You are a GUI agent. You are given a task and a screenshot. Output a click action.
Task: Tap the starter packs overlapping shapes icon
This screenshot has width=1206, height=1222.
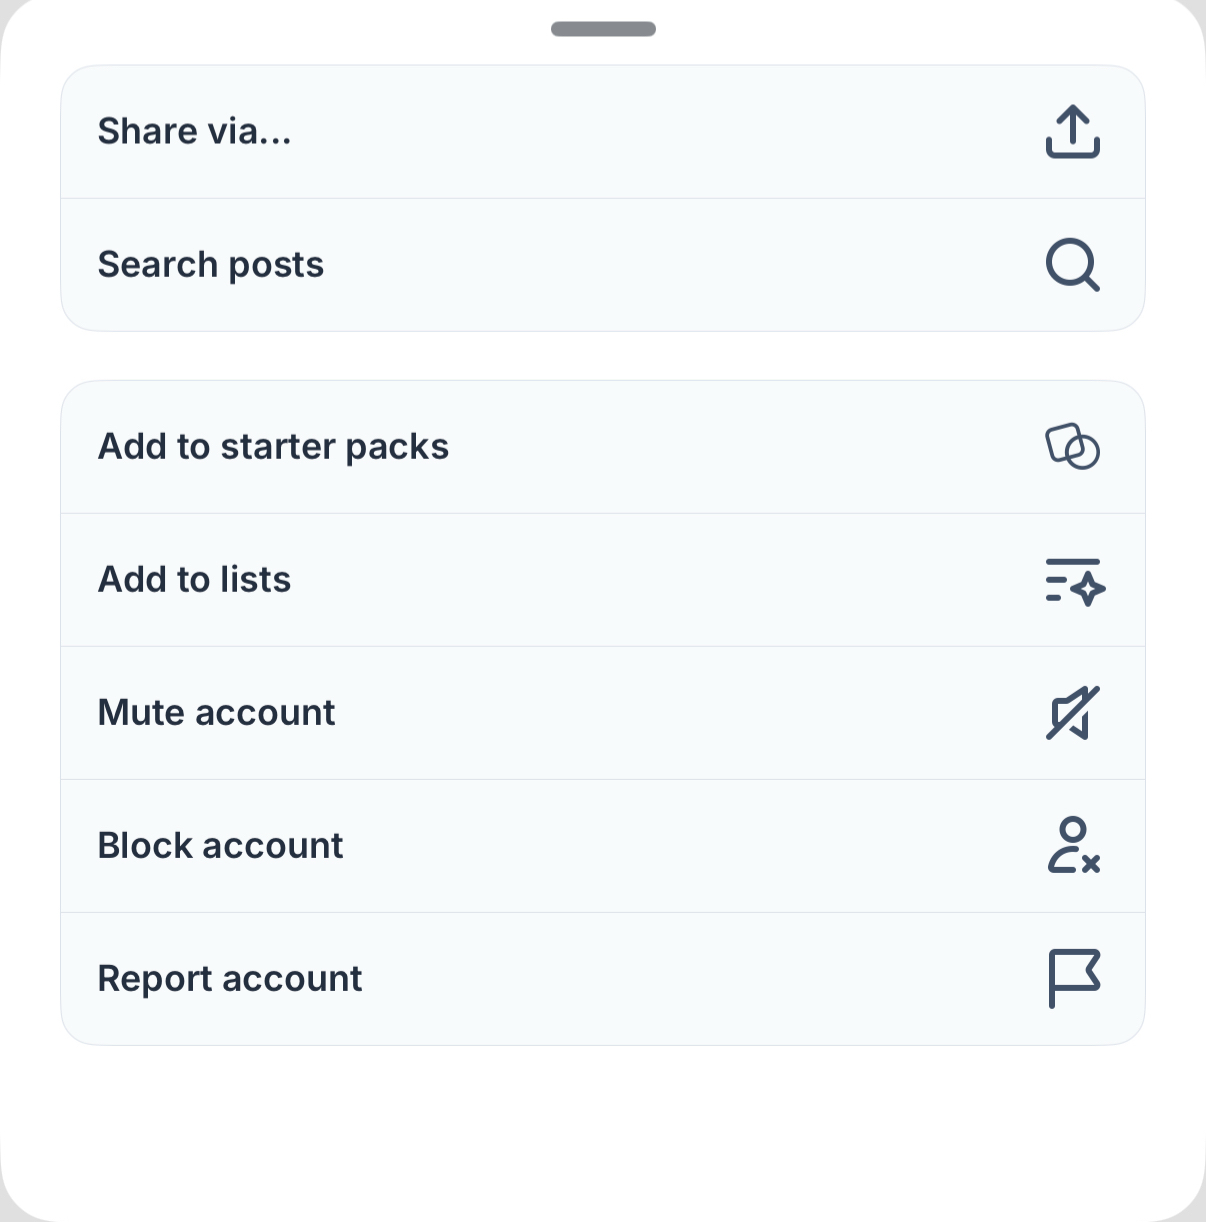(x=1072, y=447)
